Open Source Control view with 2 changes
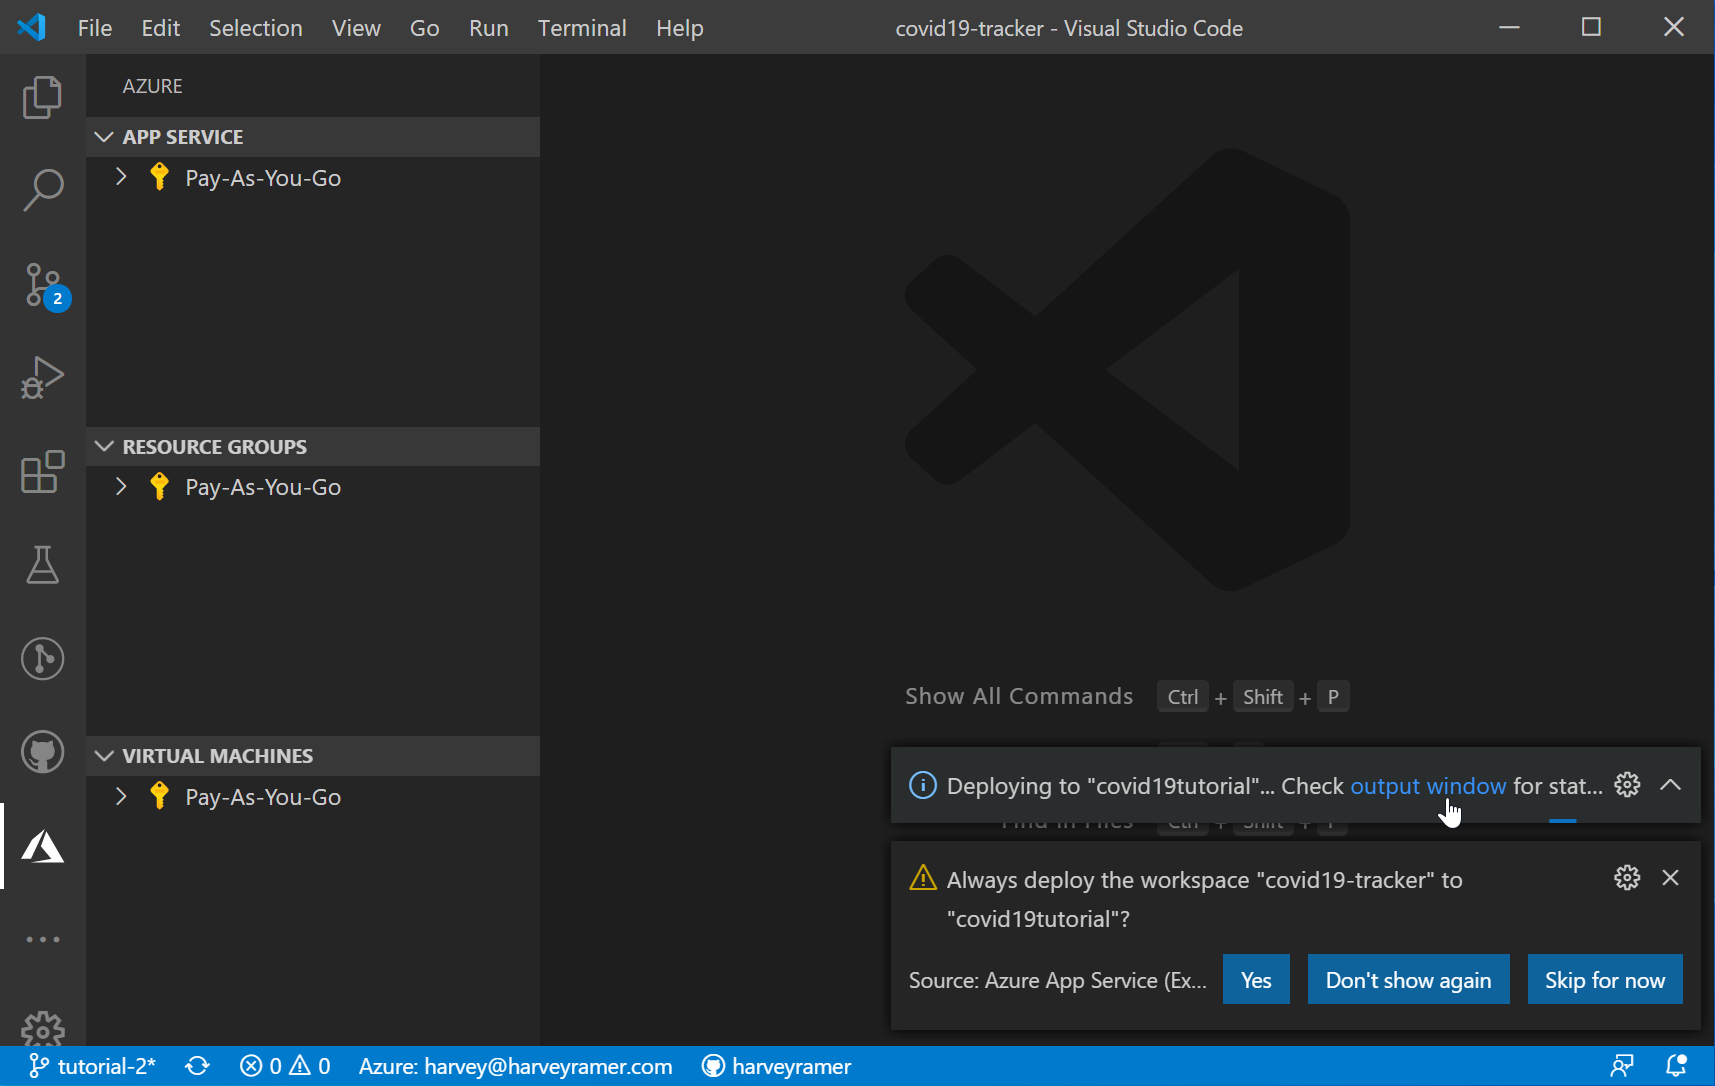Viewport: 1715px width, 1086px height. (44, 287)
